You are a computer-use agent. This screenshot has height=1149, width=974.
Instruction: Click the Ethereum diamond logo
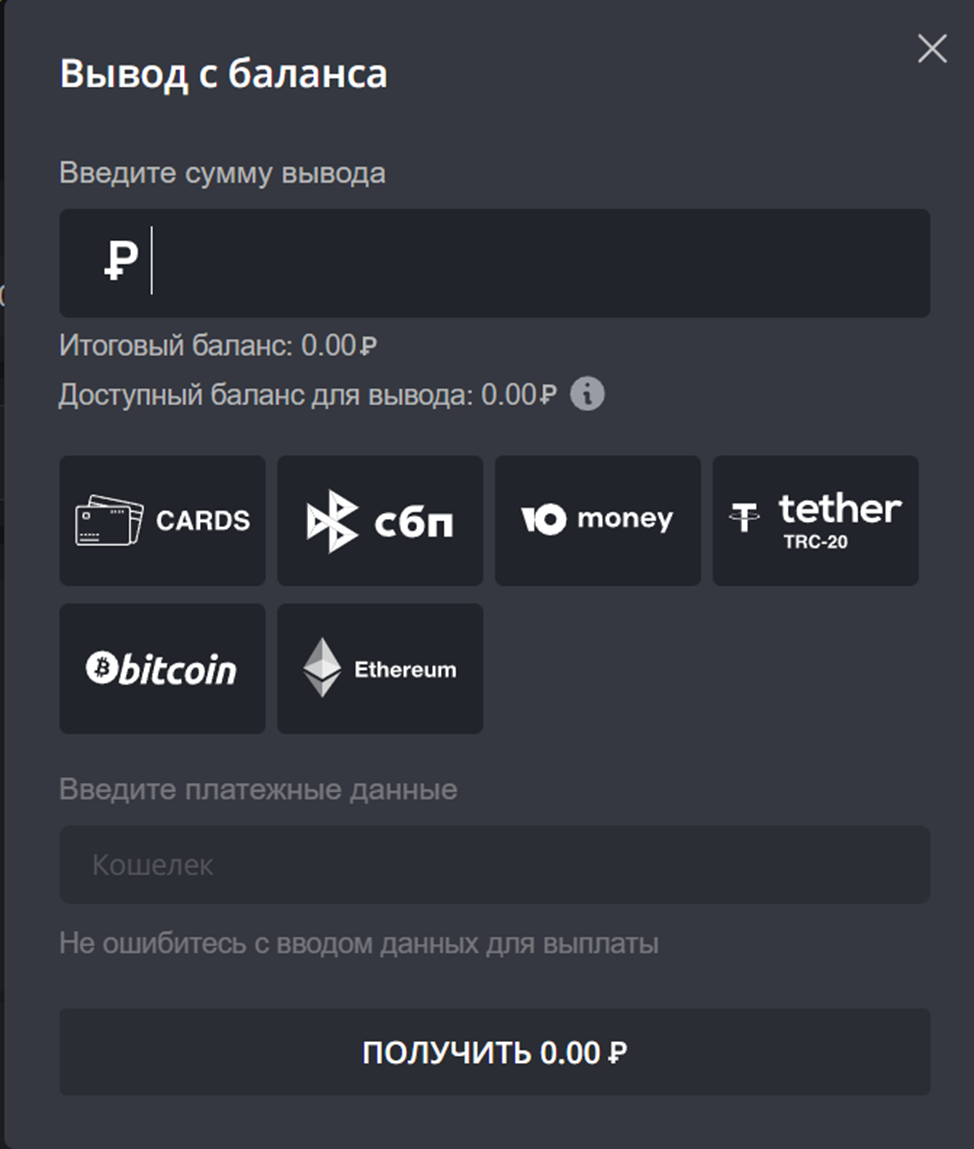pyautogui.click(x=322, y=668)
